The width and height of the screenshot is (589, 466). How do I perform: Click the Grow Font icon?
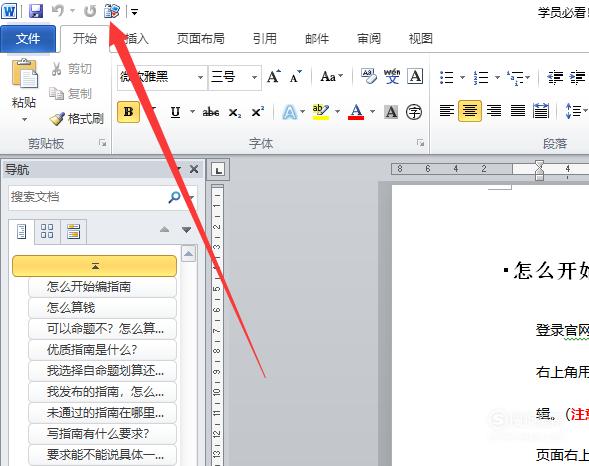click(x=274, y=77)
